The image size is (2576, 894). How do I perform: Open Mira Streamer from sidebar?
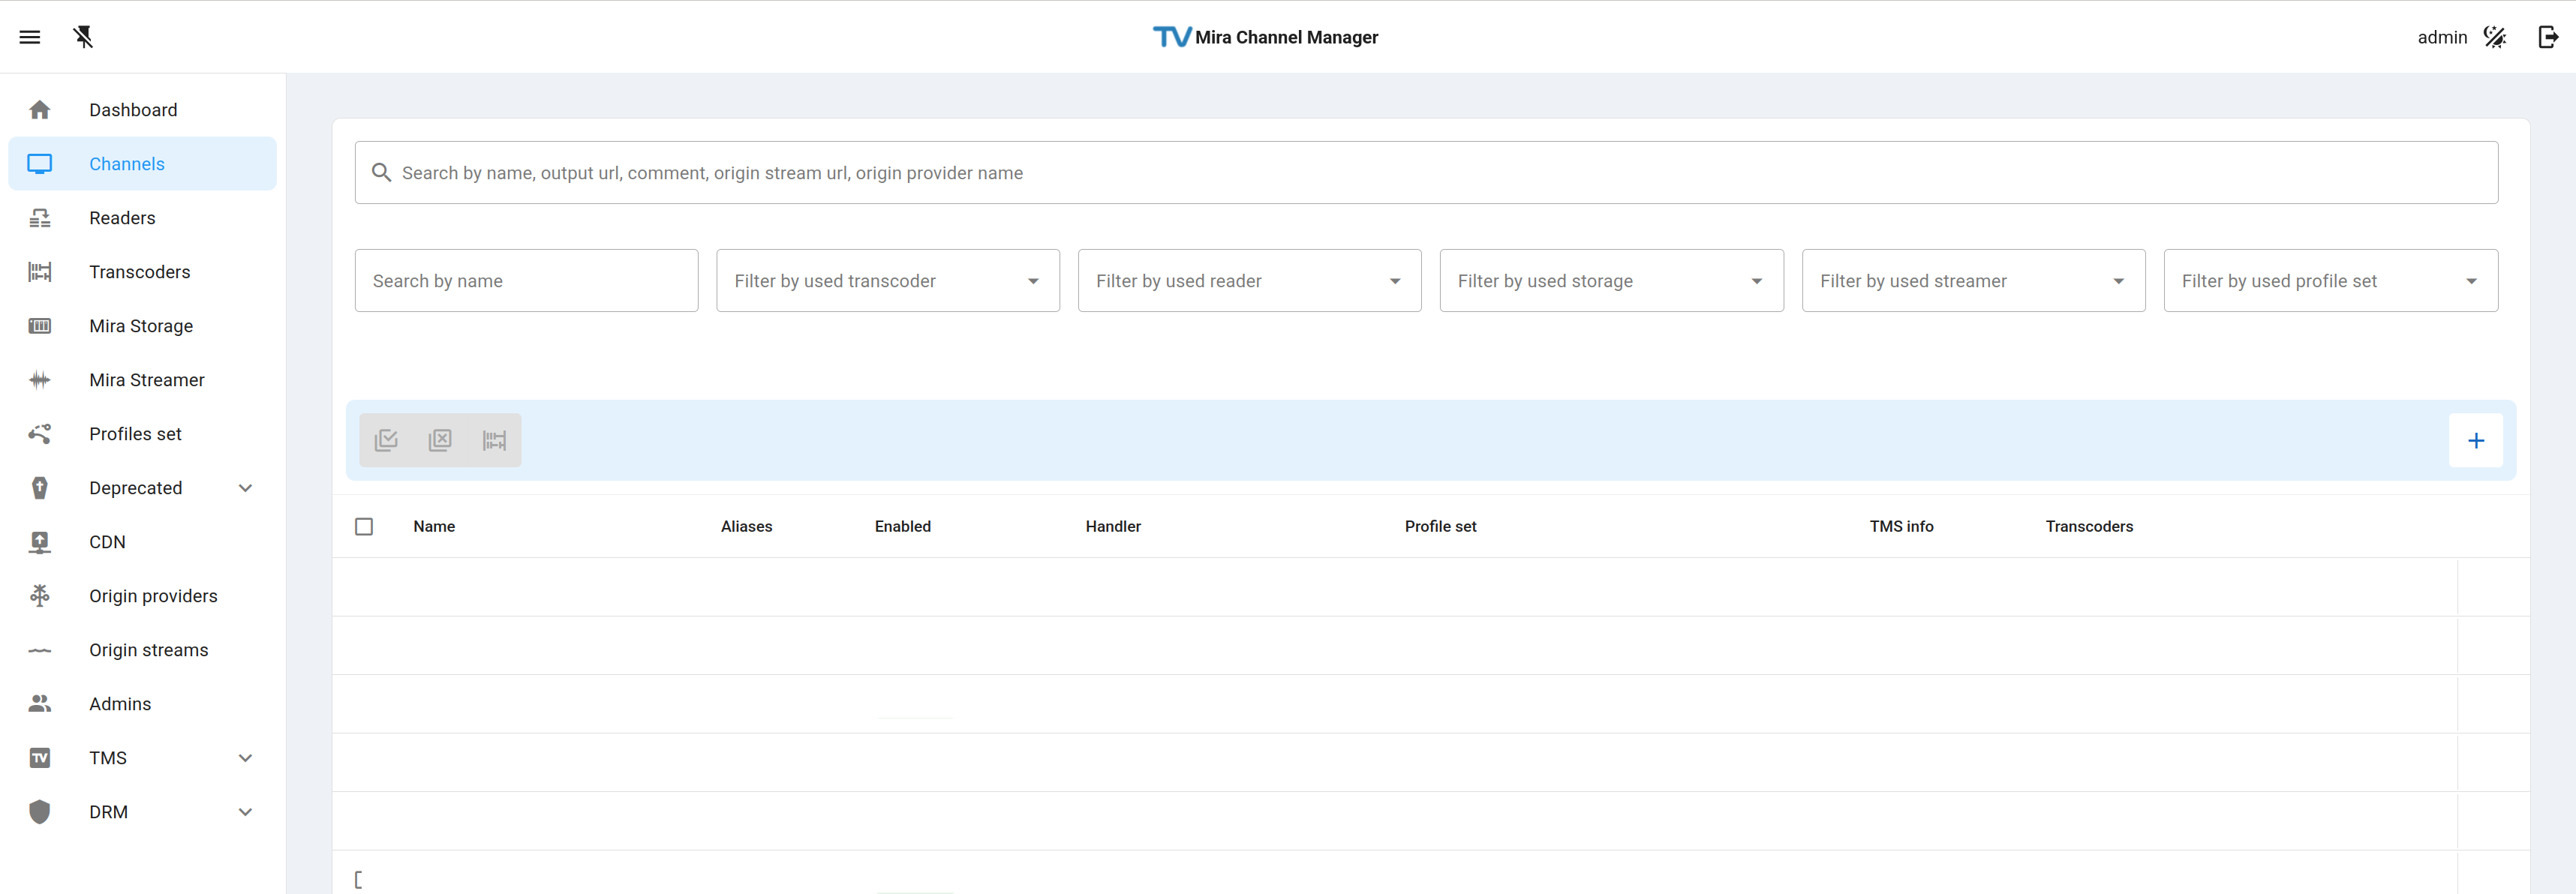[146, 380]
